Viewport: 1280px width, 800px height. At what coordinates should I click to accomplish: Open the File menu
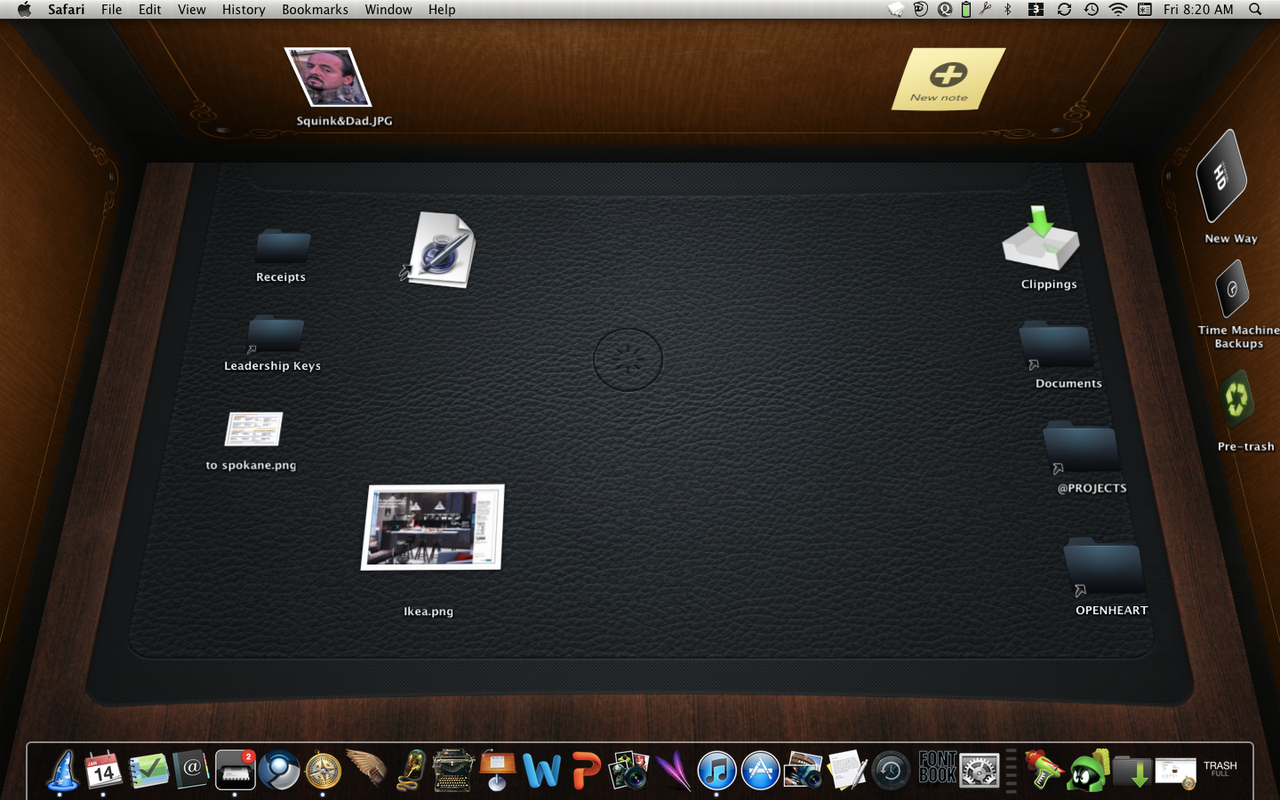(111, 9)
